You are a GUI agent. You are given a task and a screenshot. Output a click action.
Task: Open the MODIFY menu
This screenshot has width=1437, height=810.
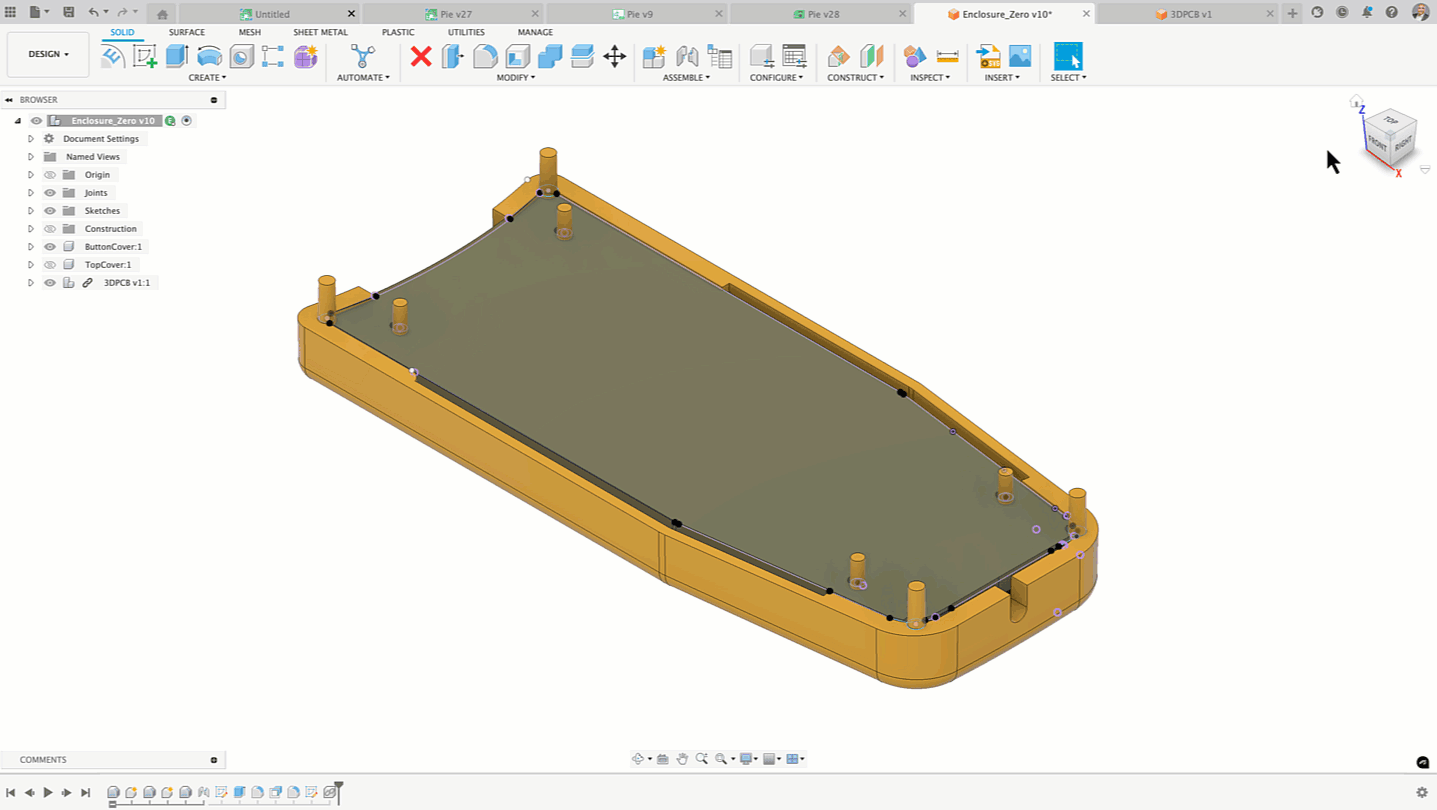pyautogui.click(x=515, y=77)
